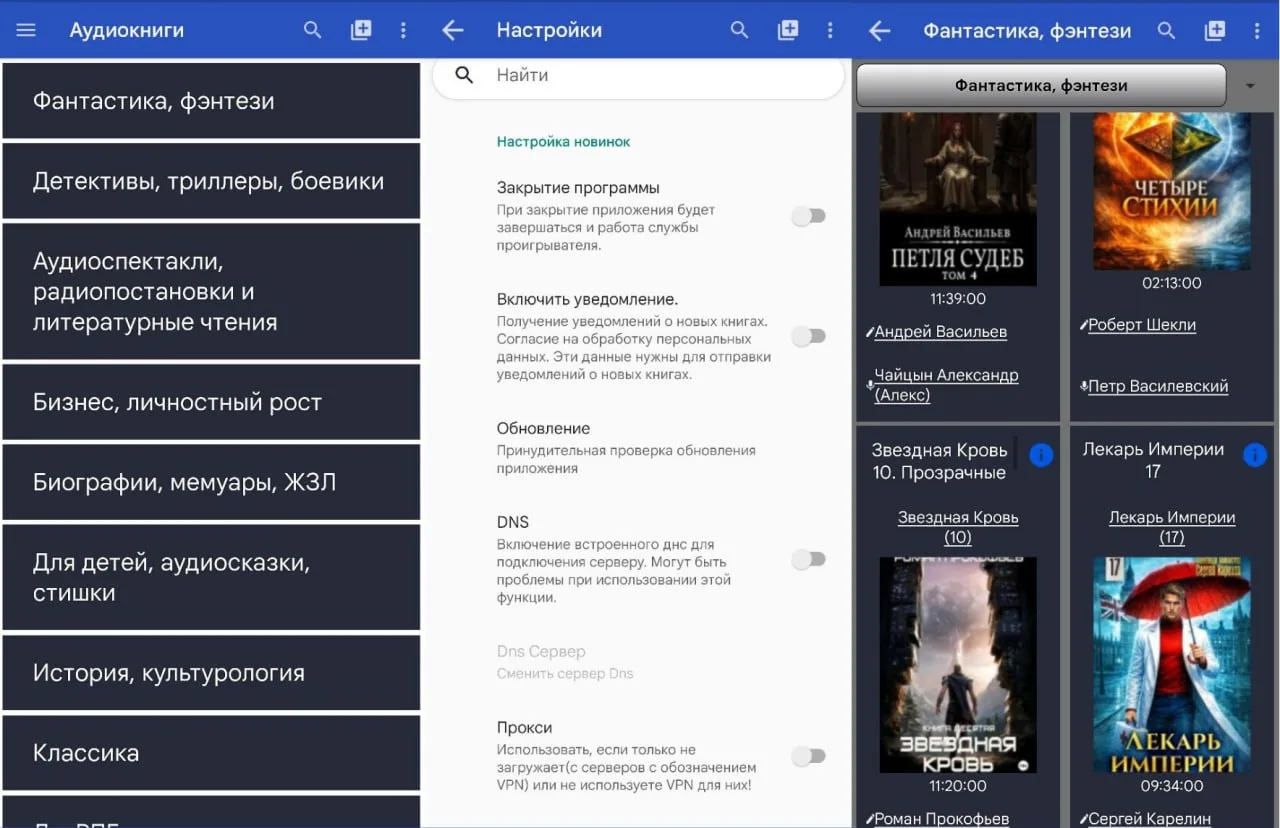The image size is (1280, 828).
Task: Toggle the Закрытие программы switch
Action: [808, 216]
